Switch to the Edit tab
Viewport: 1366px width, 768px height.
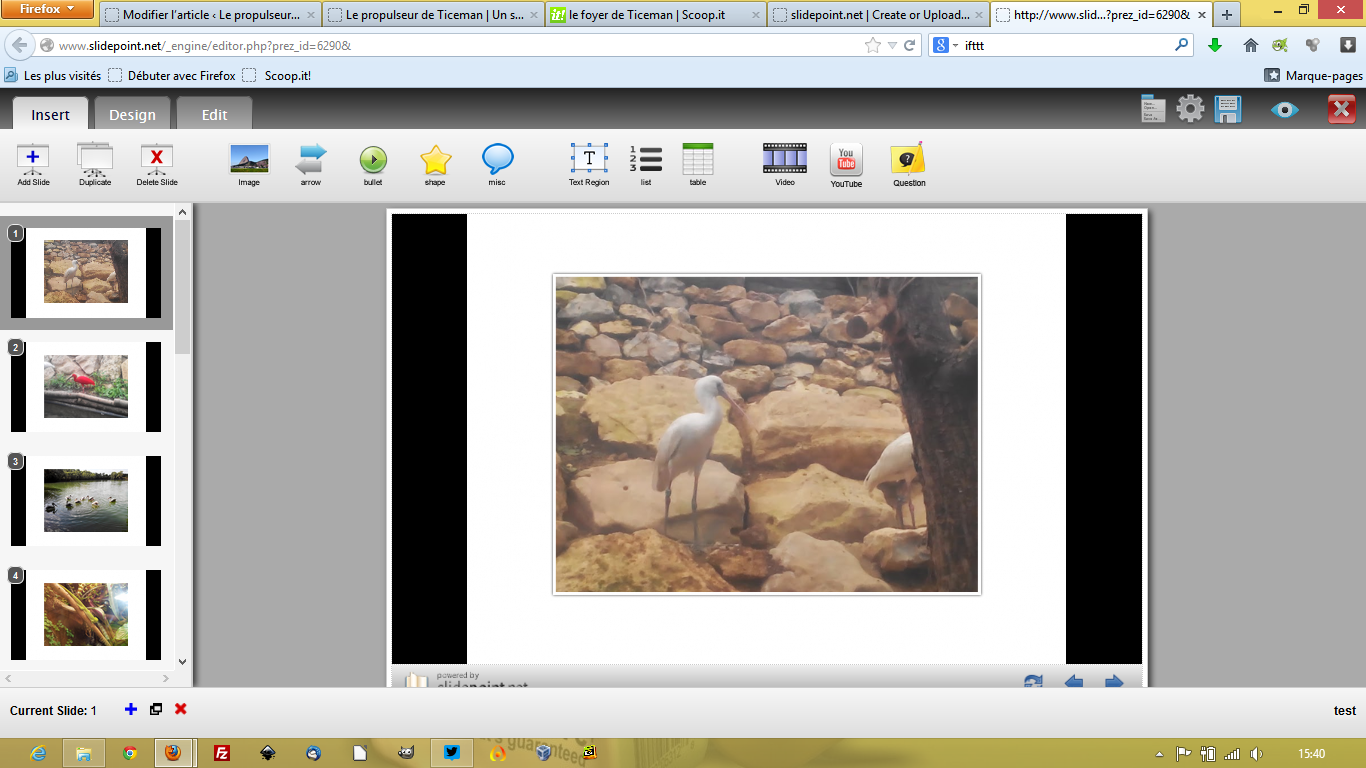214,115
